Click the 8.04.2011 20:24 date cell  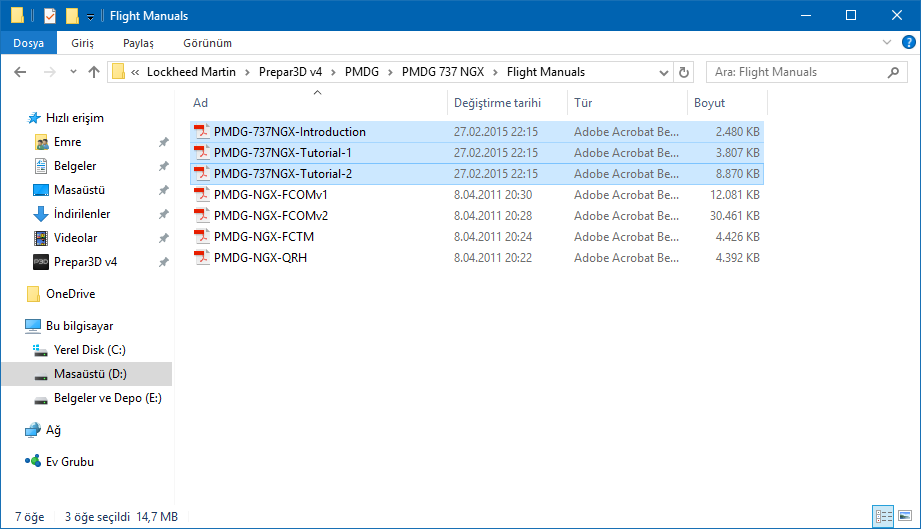[493, 237]
